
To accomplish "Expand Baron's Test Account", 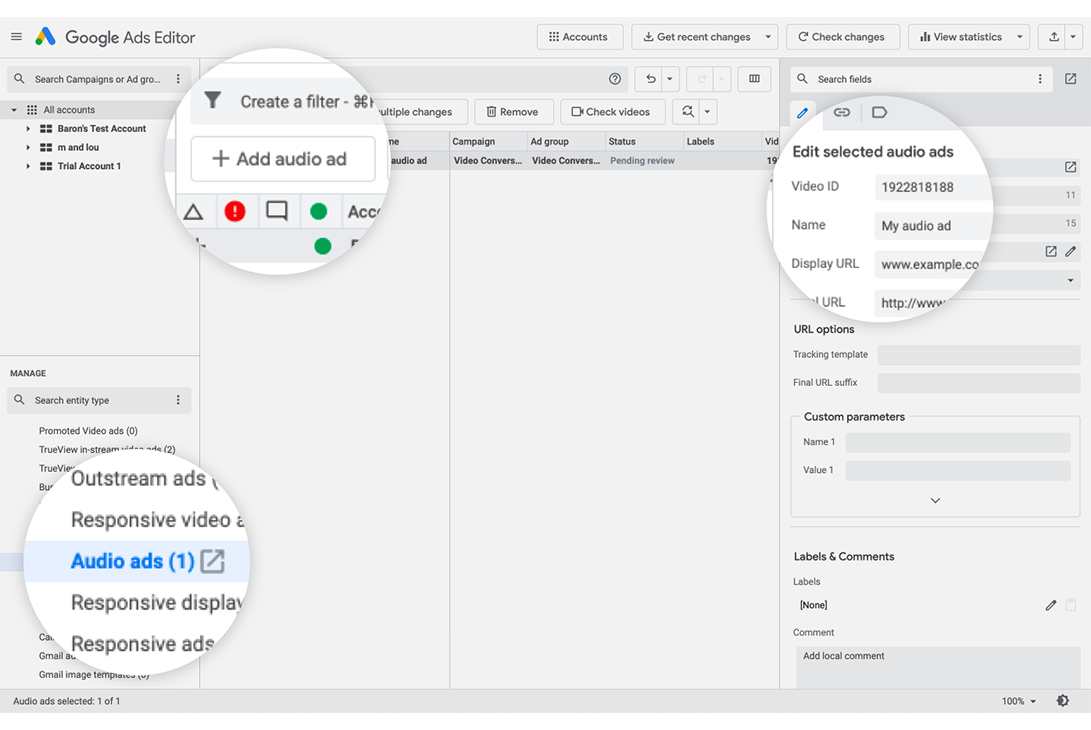I will tap(28, 129).
